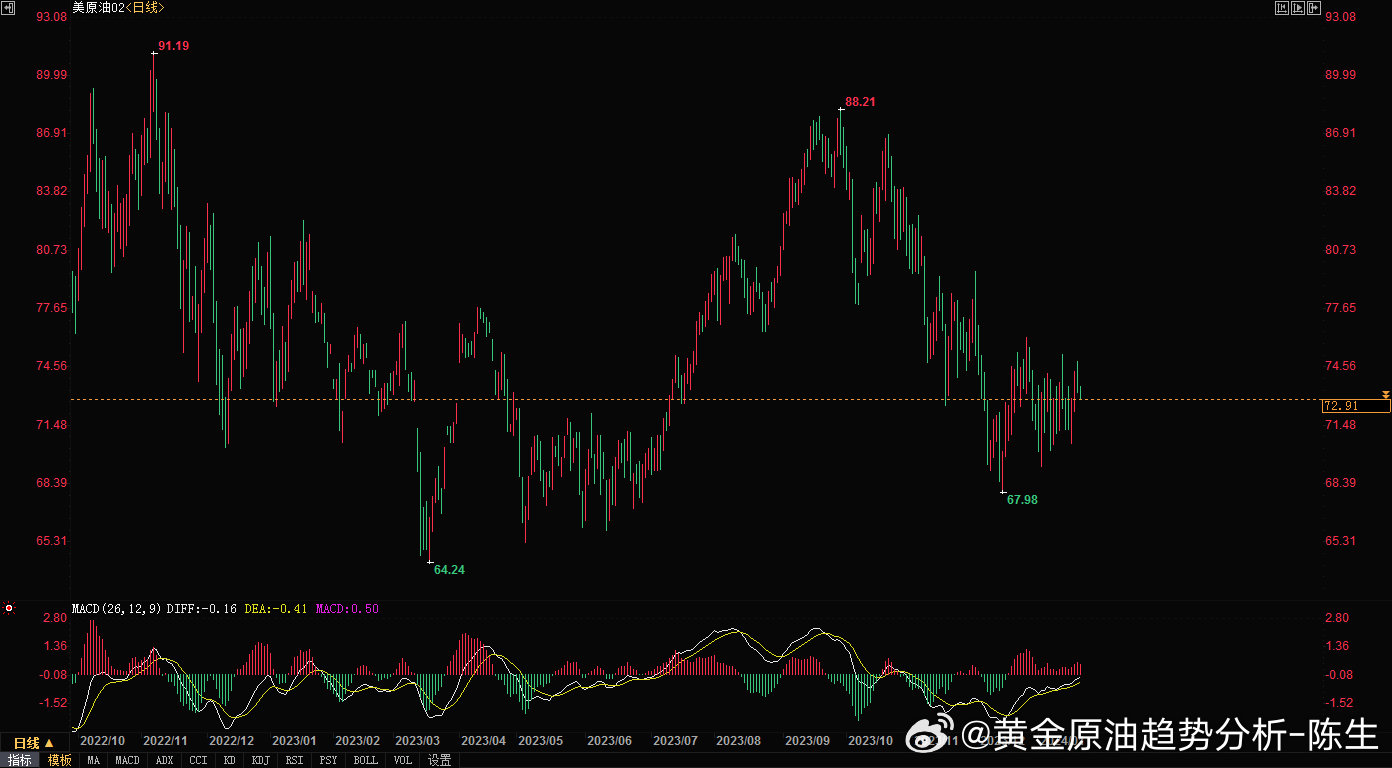Click the red MACD indicator dot icon
Viewport: 1392px width, 768px height.
click(x=9, y=607)
